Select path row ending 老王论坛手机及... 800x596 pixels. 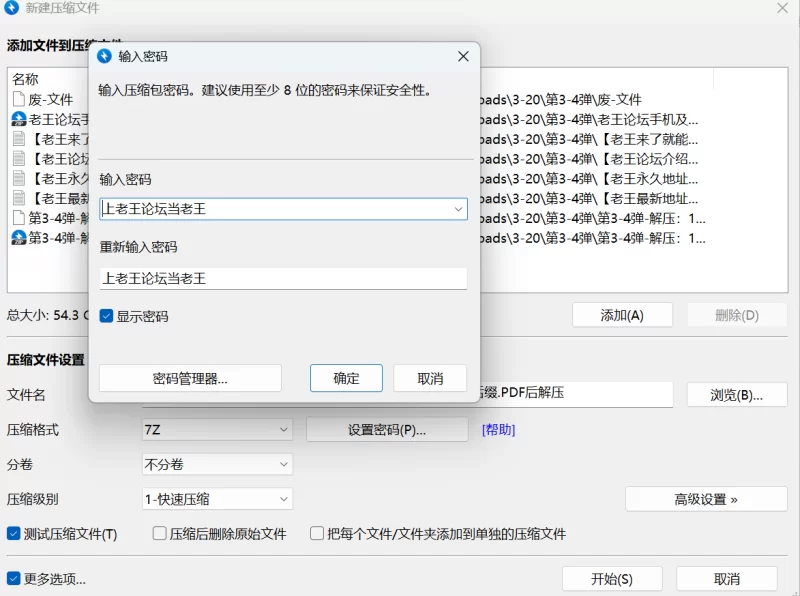(x=589, y=119)
